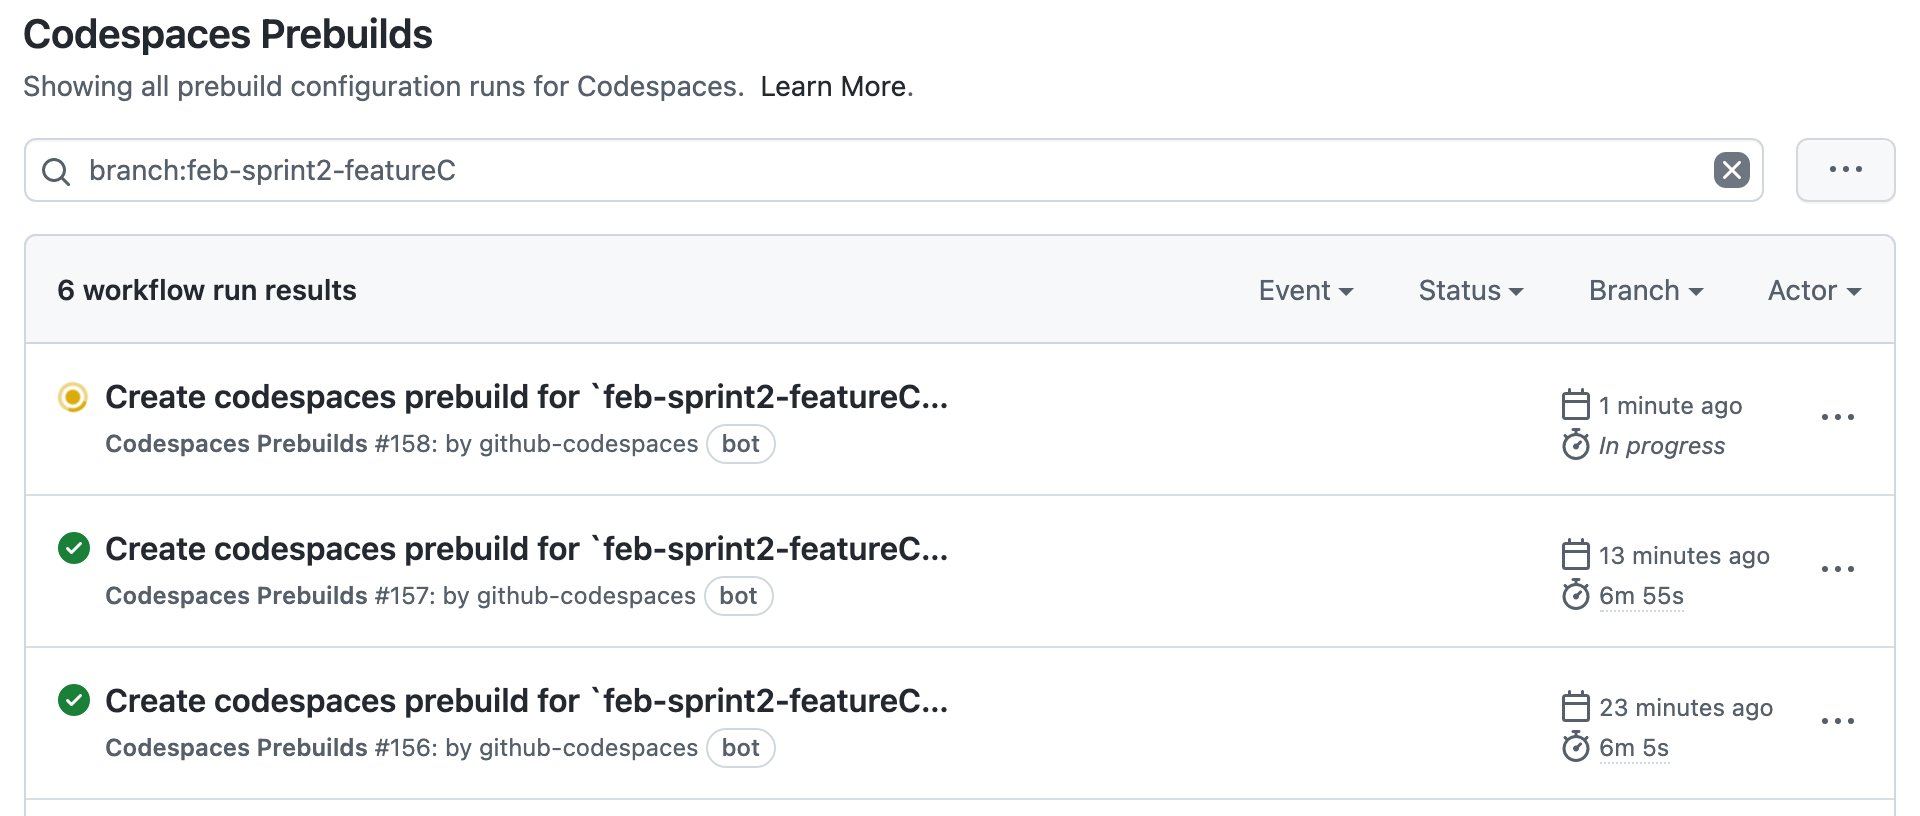Open the ellipsis menu beside the search bar

[x=1845, y=170]
